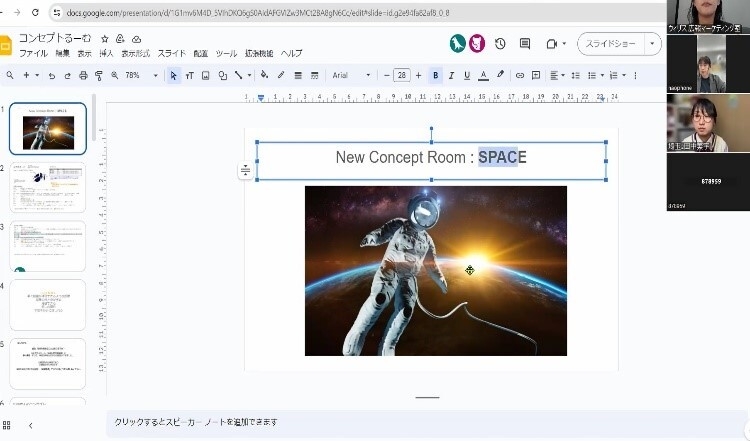Open version history clock icon
This screenshot has width=750, height=441.
pyautogui.click(x=499, y=44)
